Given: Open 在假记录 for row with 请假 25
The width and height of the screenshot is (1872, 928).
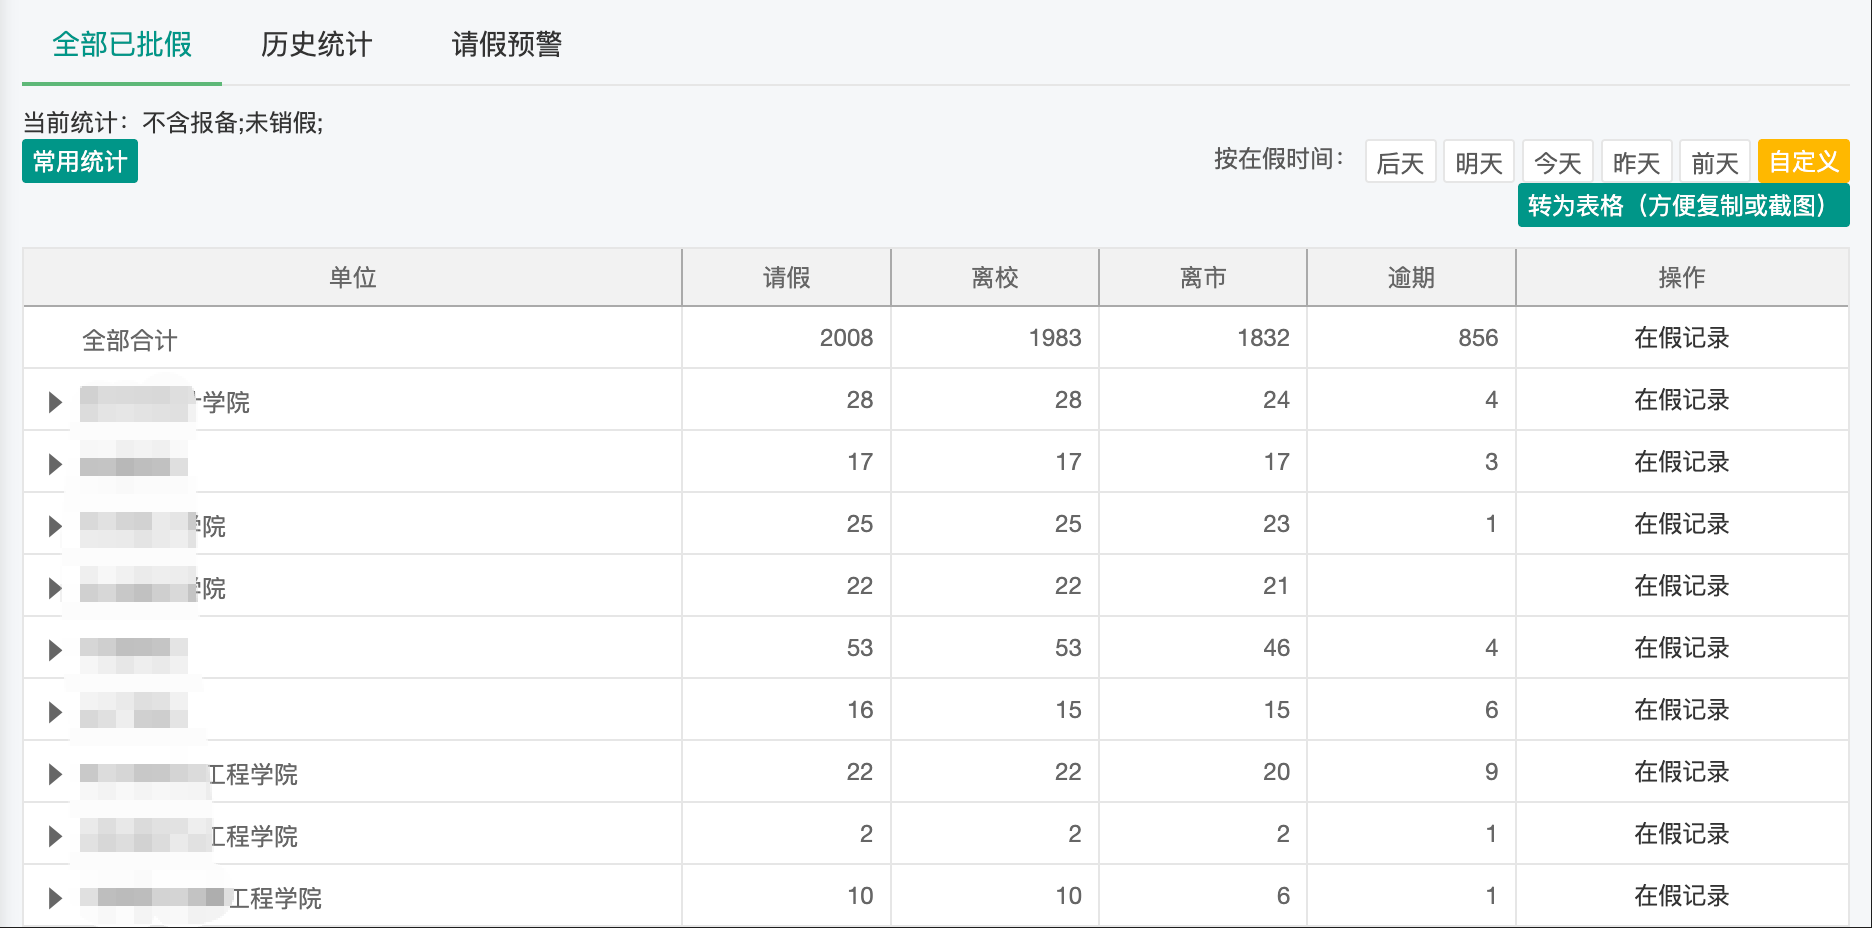Looking at the screenshot, I should click(x=1682, y=524).
